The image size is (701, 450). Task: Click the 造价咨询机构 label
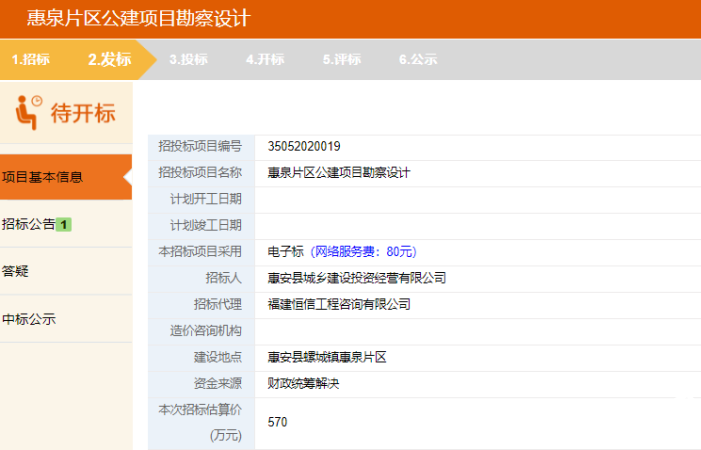(x=206, y=331)
